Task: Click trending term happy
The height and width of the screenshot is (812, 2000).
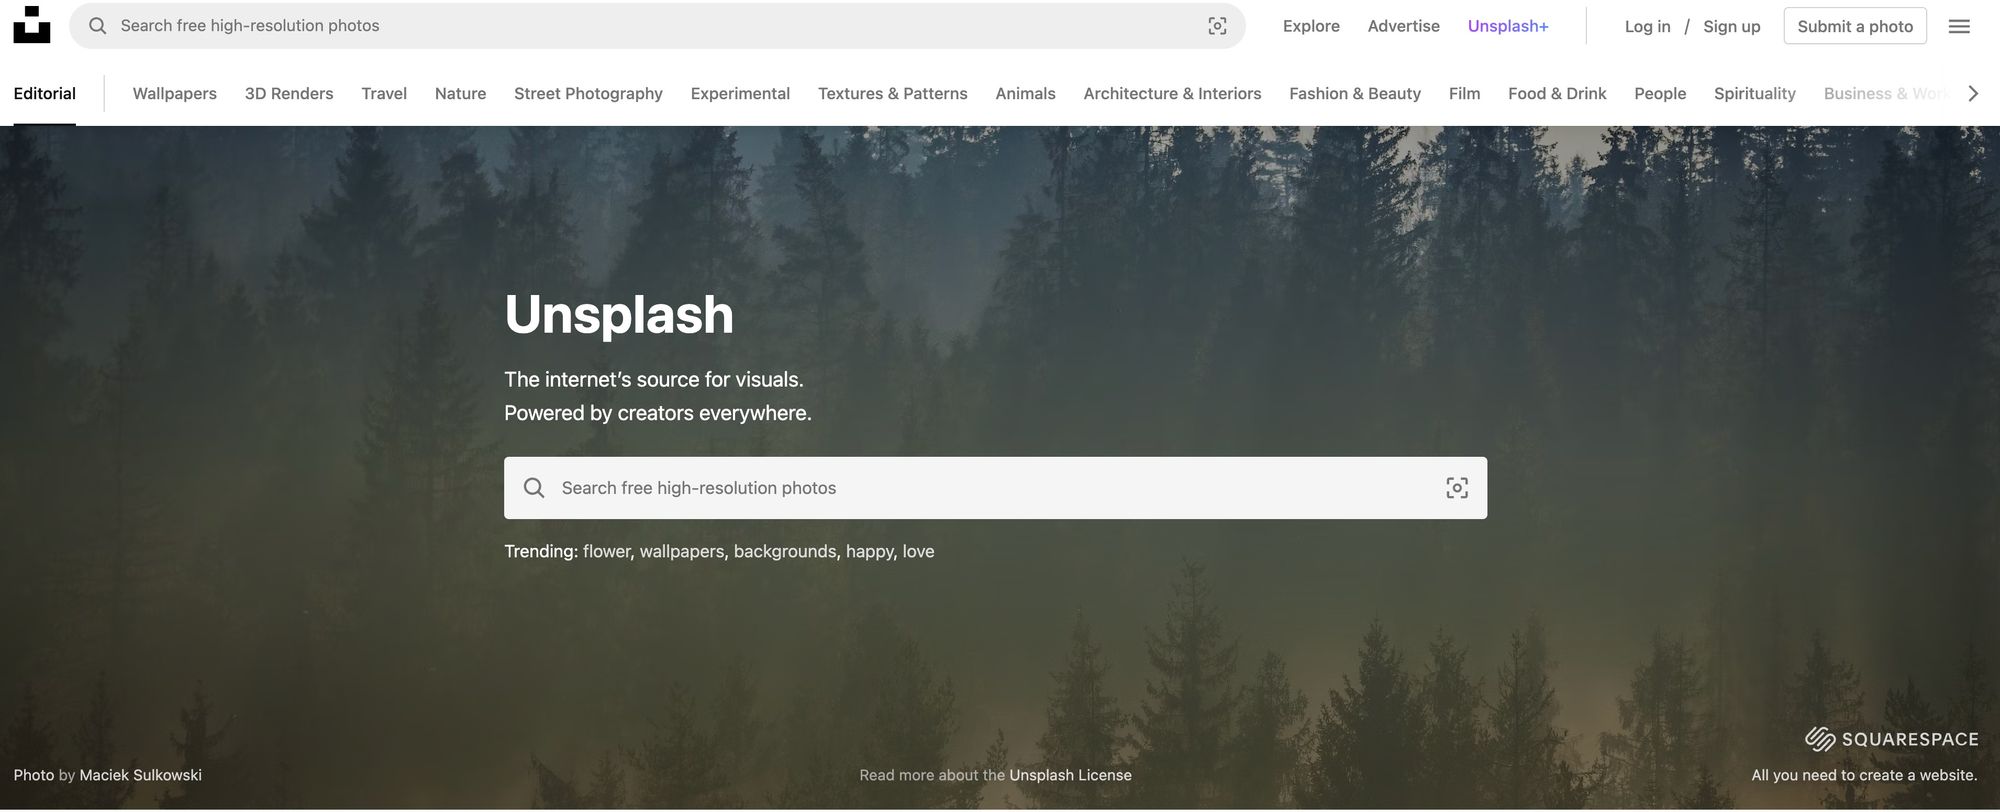Action: pyautogui.click(x=870, y=551)
